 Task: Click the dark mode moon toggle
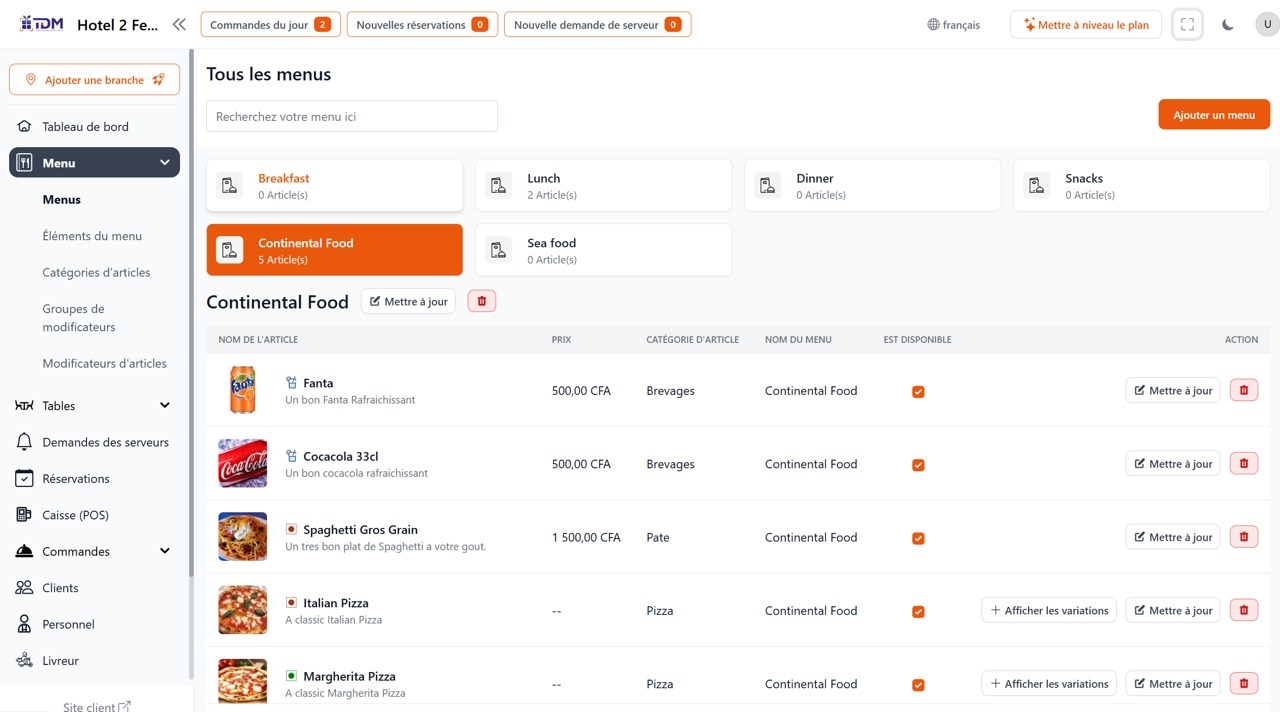(1227, 24)
